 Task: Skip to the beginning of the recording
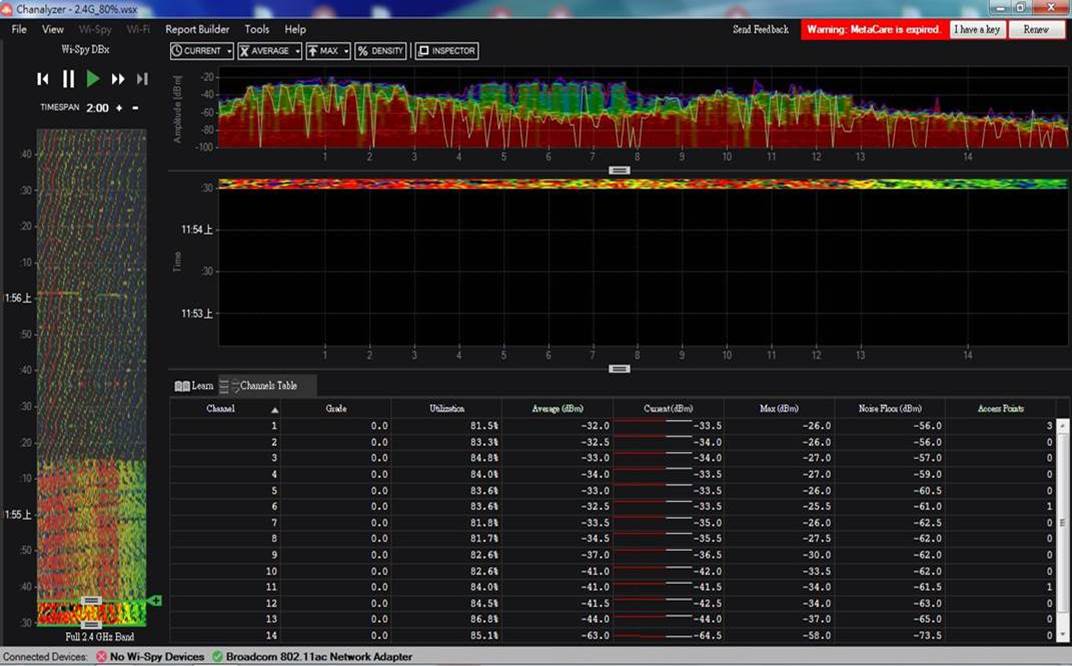tap(42, 79)
